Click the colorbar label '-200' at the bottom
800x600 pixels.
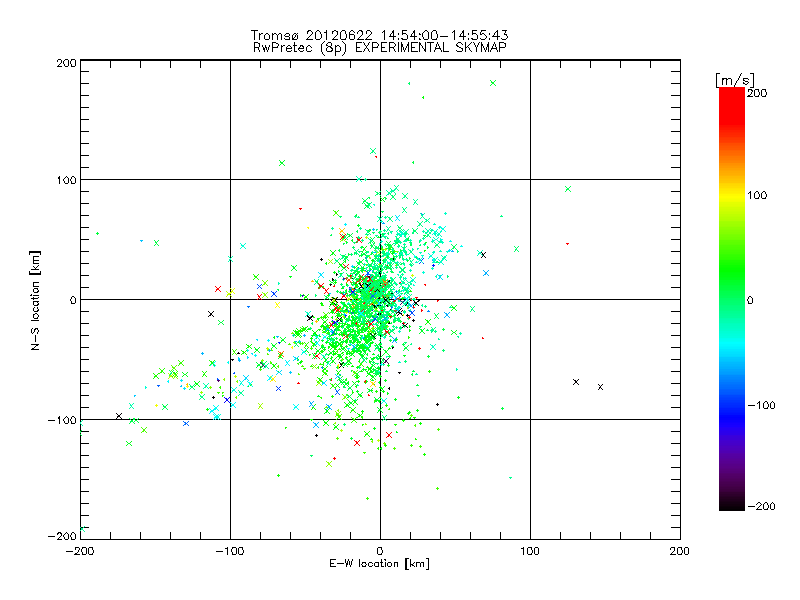tap(761, 506)
